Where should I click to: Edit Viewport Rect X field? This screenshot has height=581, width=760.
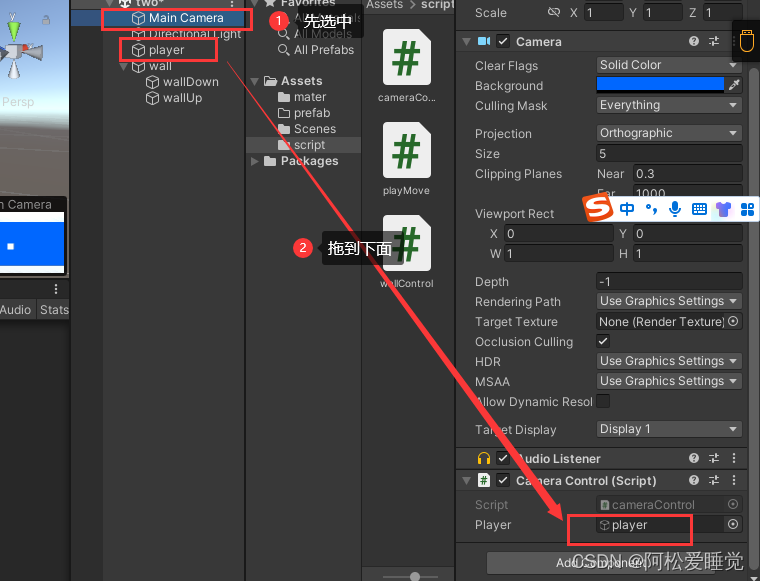pyautogui.click(x=559, y=234)
